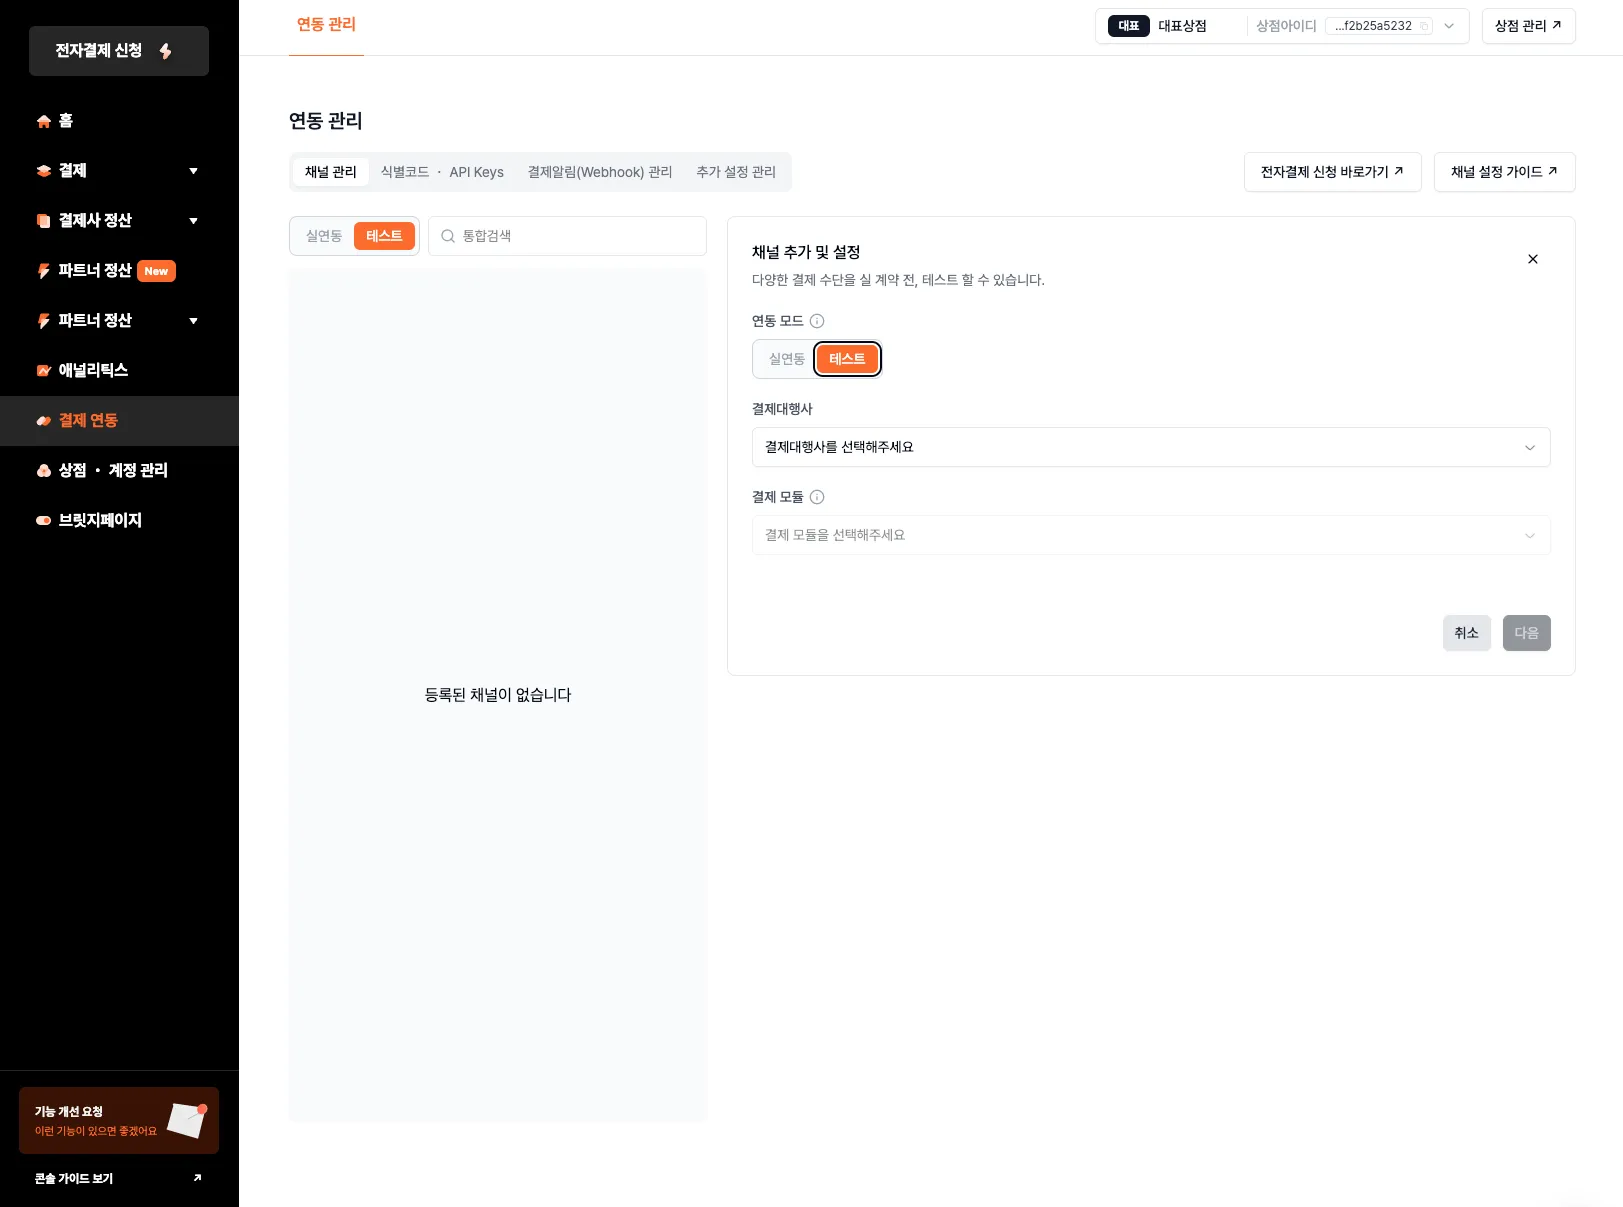
Task: Click the info icon beside 연동 모드
Action: [x=817, y=321]
